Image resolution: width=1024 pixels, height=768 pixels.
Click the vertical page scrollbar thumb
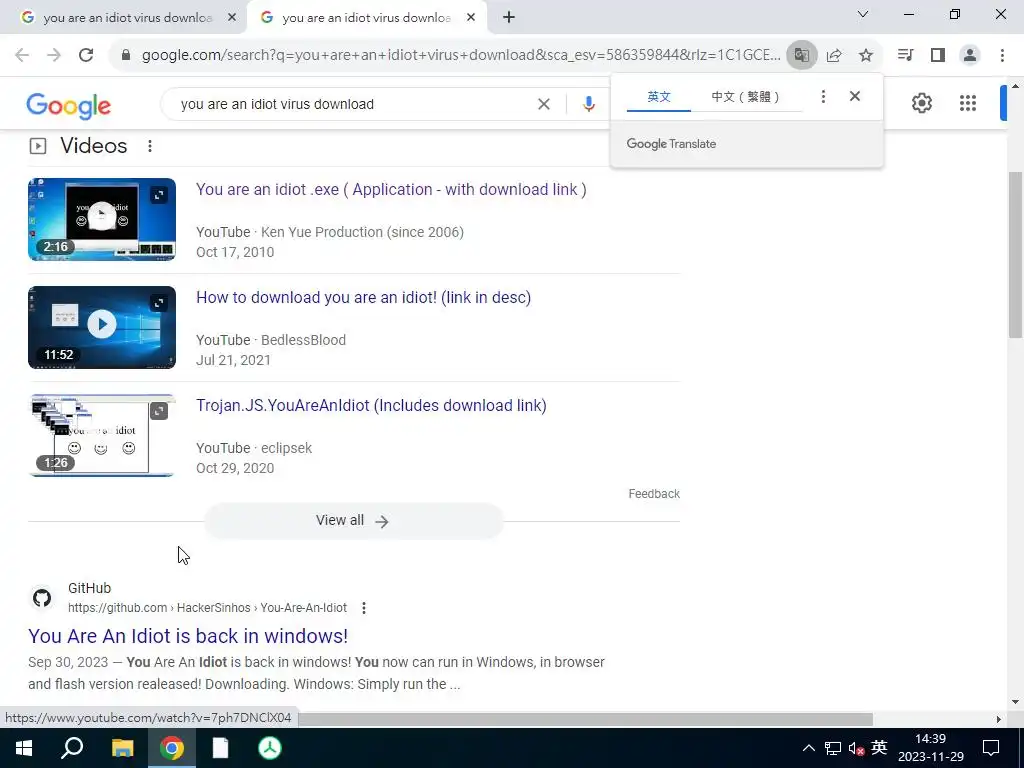[x=1015, y=255]
